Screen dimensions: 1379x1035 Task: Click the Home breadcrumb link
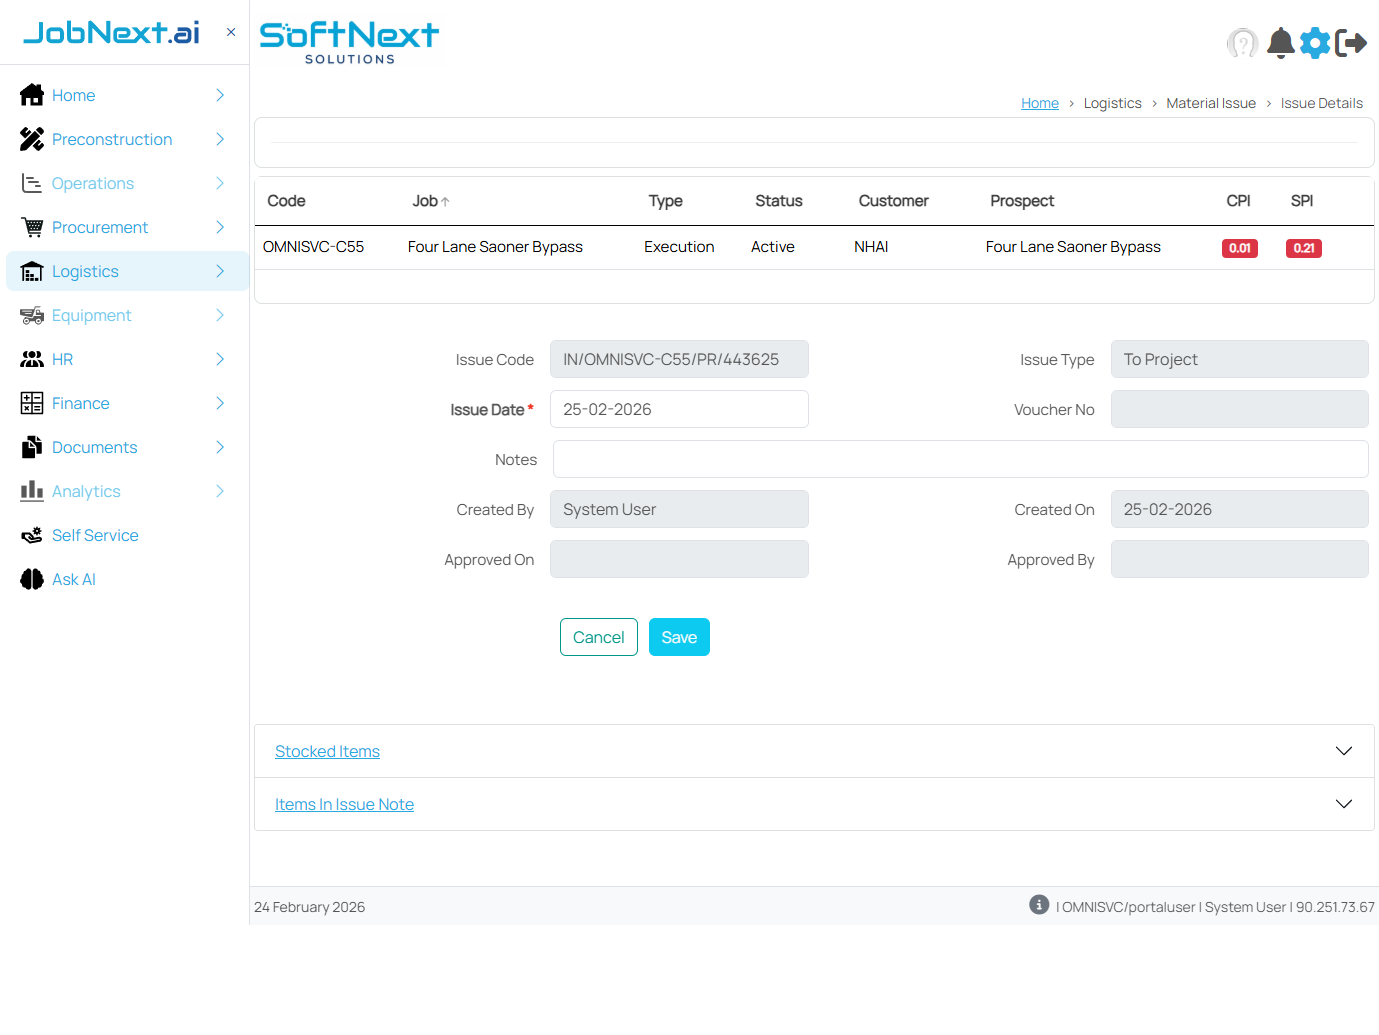pyautogui.click(x=1040, y=102)
